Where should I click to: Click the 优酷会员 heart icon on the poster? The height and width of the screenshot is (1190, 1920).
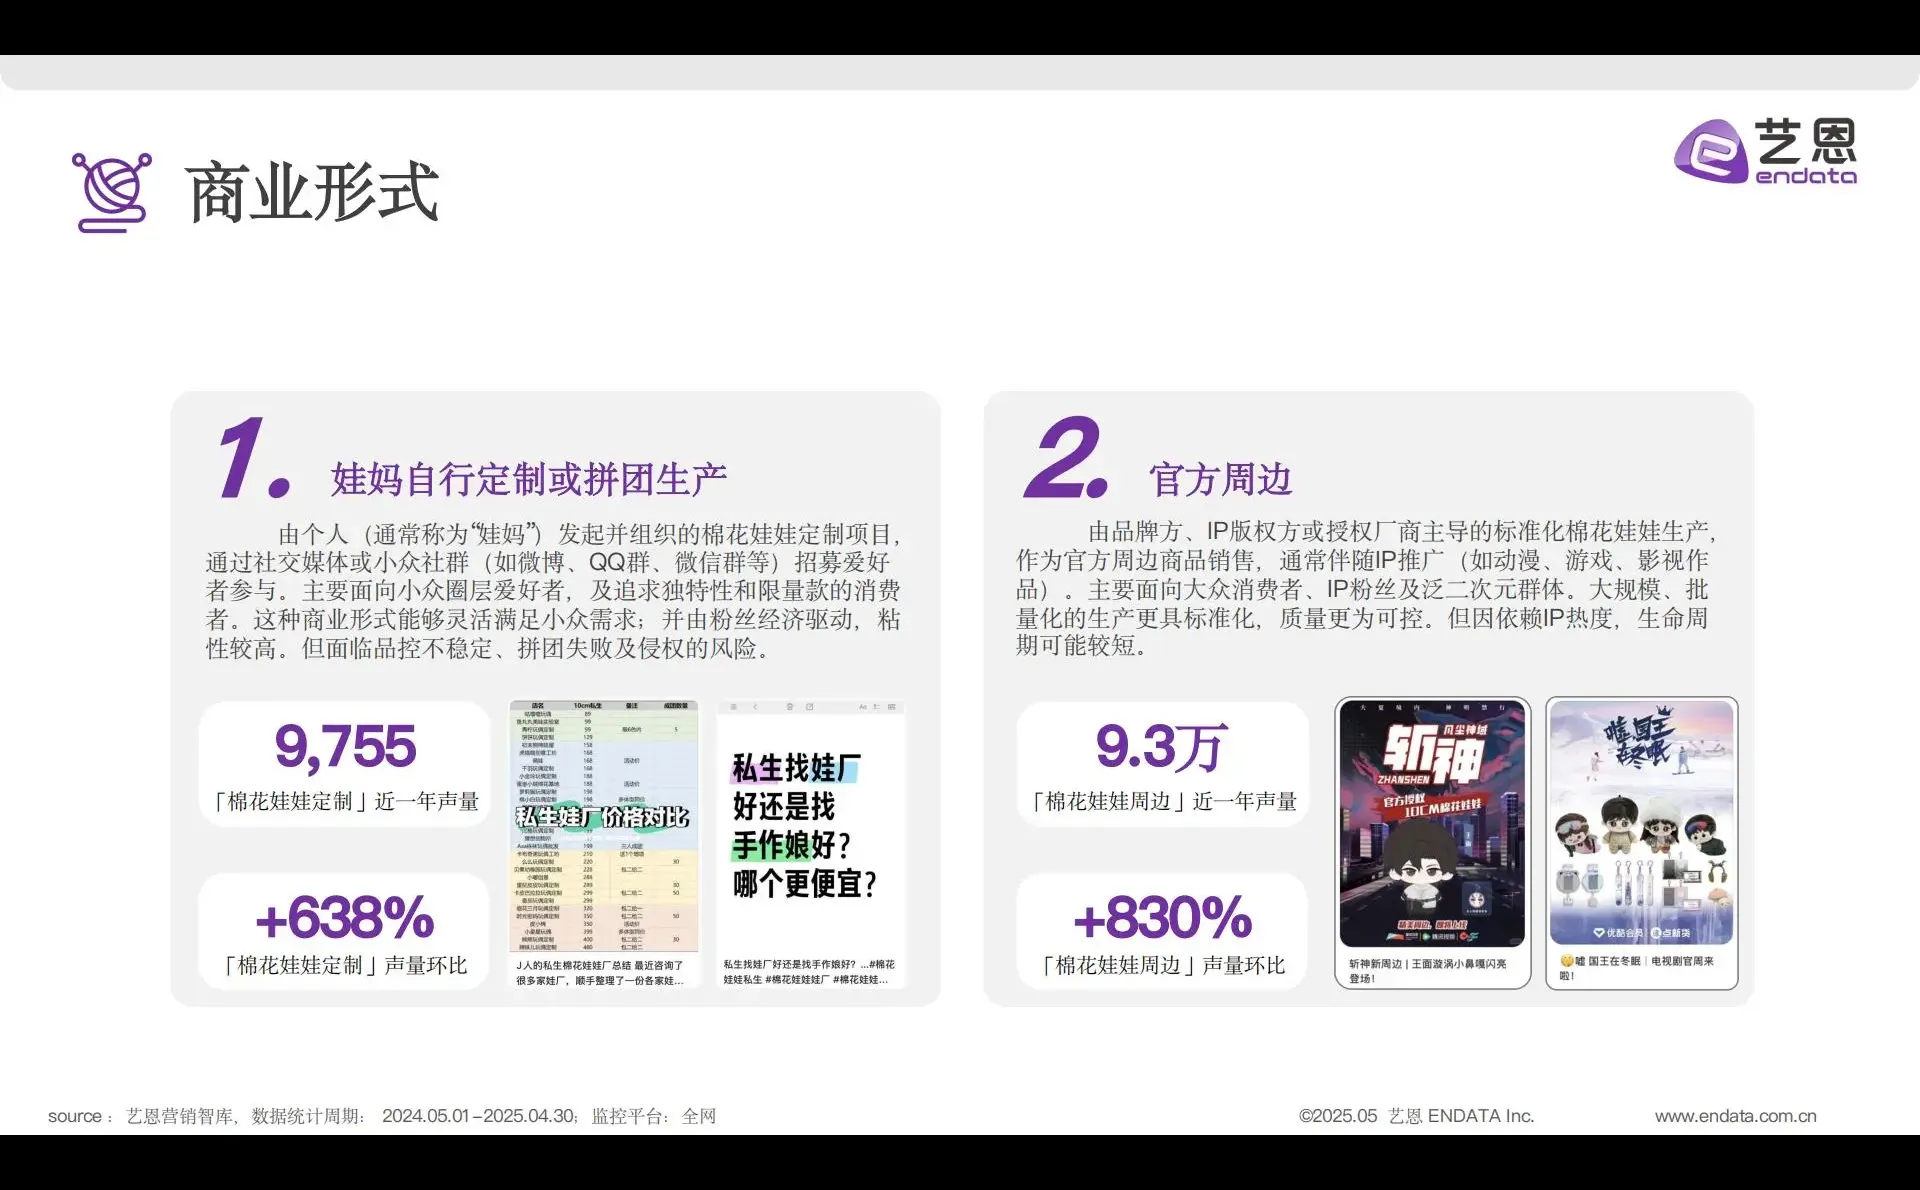click(1599, 933)
